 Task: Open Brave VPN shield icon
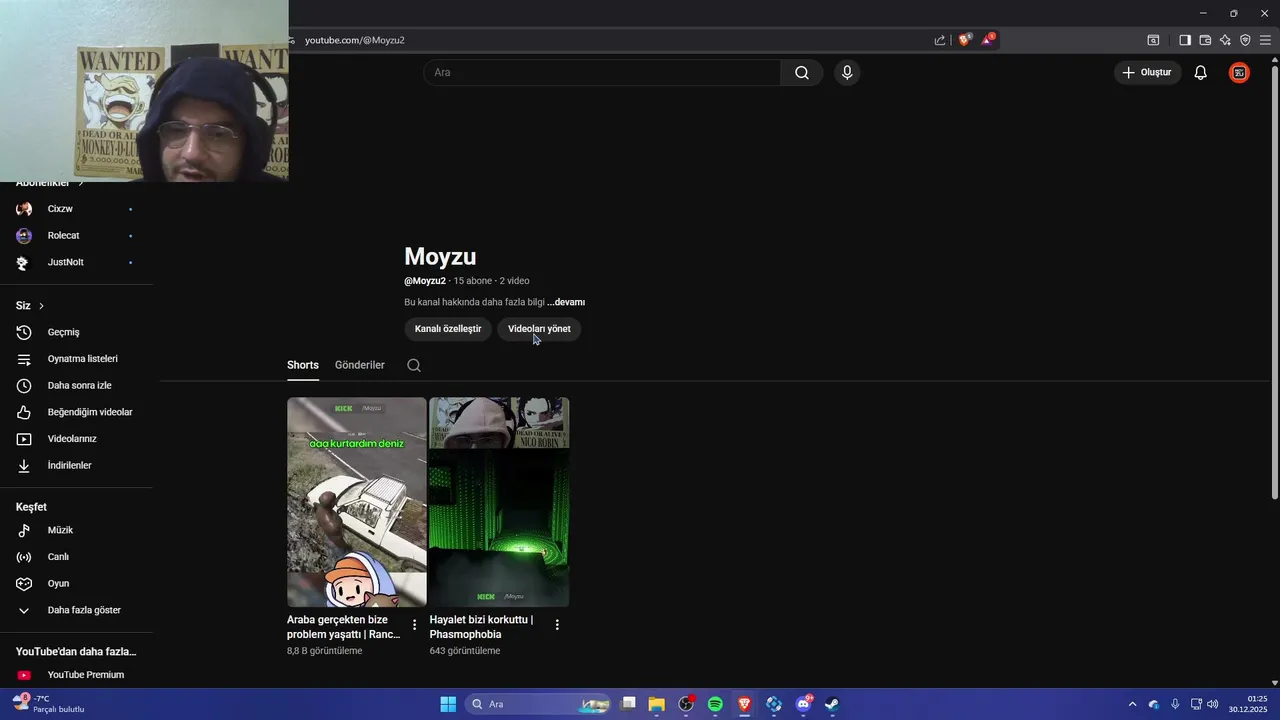pos(1245,40)
